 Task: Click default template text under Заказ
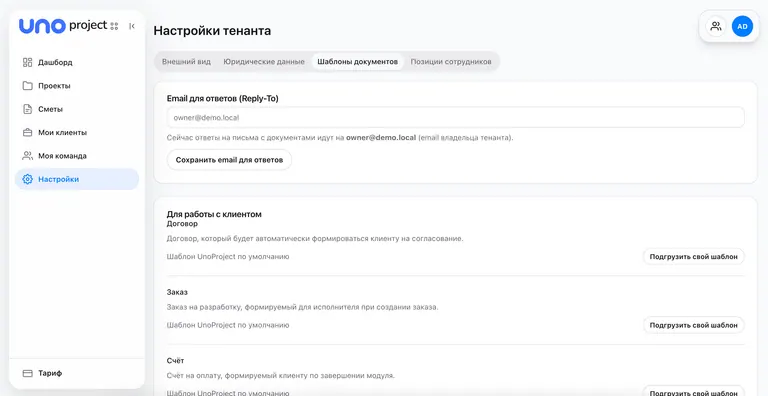228,325
